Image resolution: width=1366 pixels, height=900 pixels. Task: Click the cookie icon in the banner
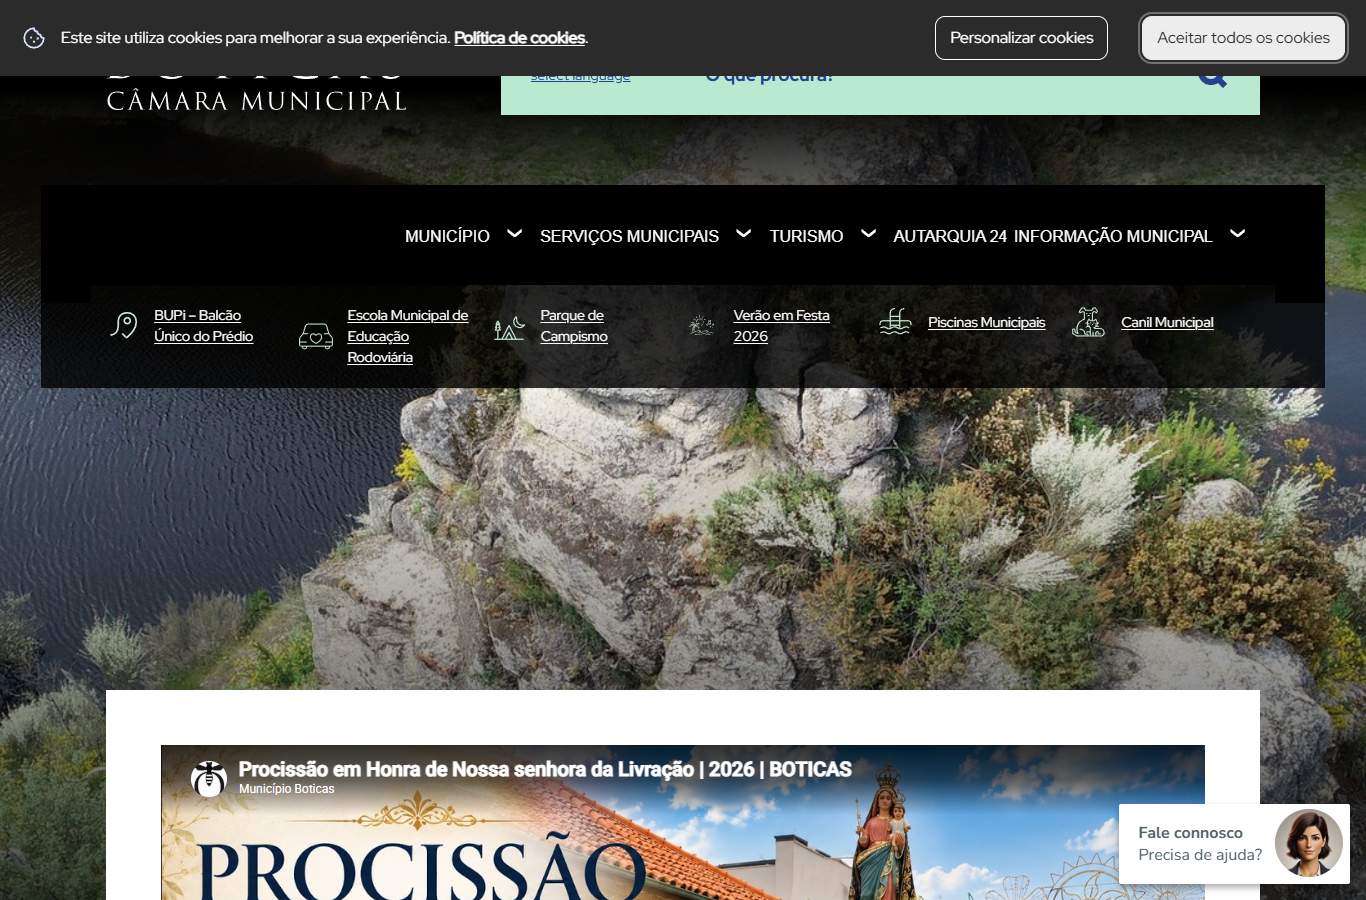coord(34,38)
